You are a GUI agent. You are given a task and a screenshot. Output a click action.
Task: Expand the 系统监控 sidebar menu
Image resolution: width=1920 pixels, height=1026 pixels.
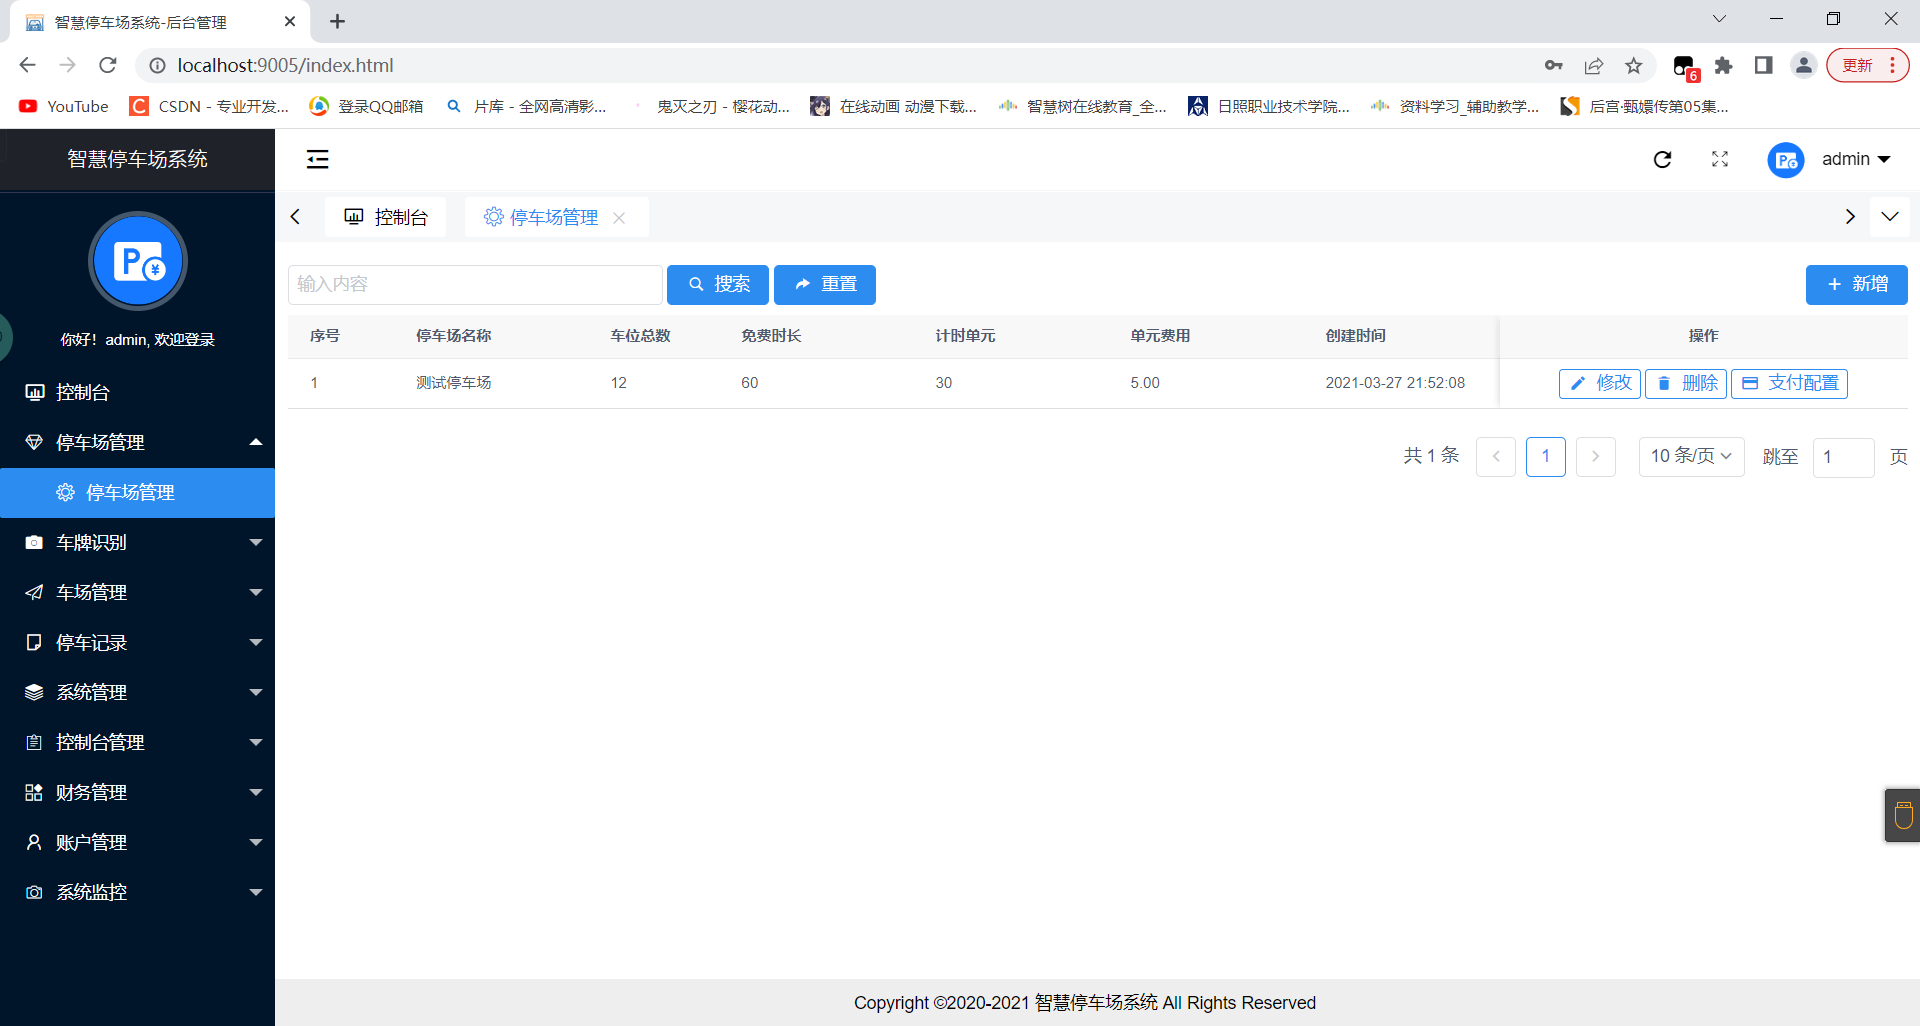pos(137,892)
